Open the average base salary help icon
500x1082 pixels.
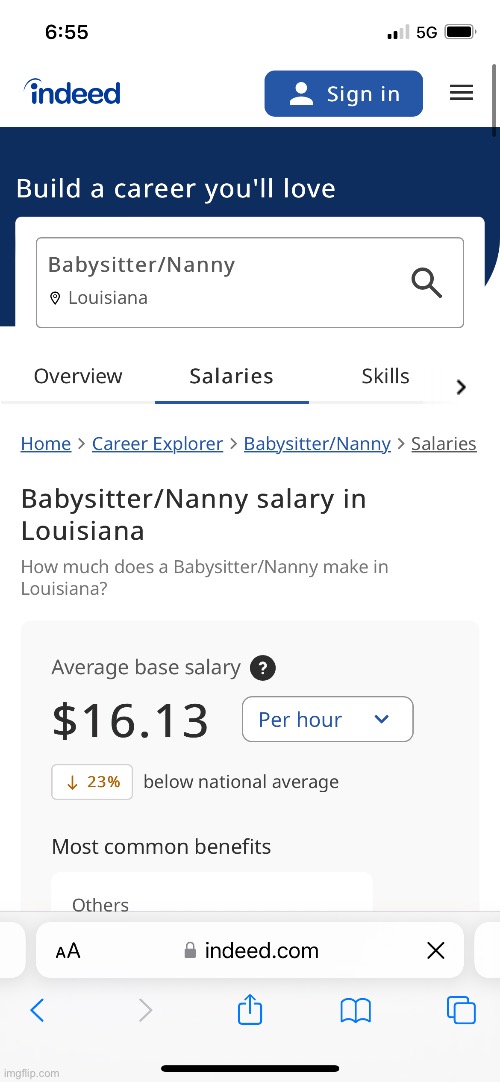[263, 668]
